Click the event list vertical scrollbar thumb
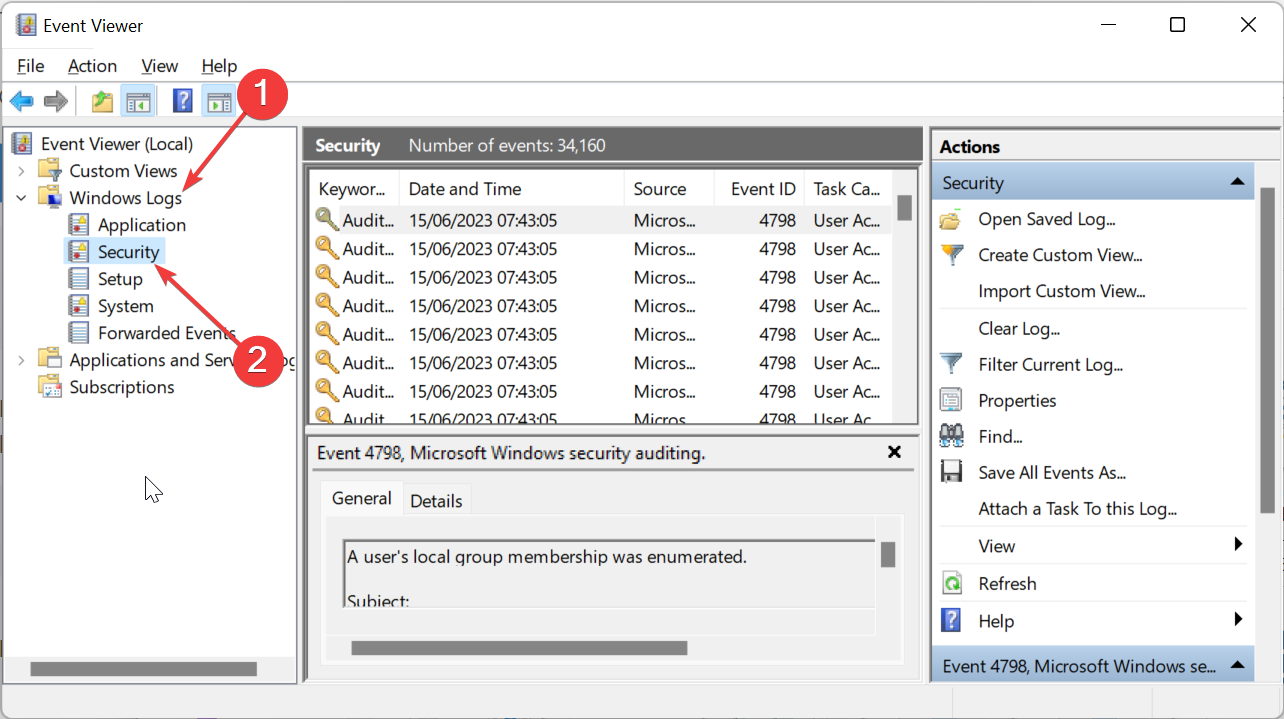Image resolution: width=1284 pixels, height=719 pixels. click(x=904, y=207)
